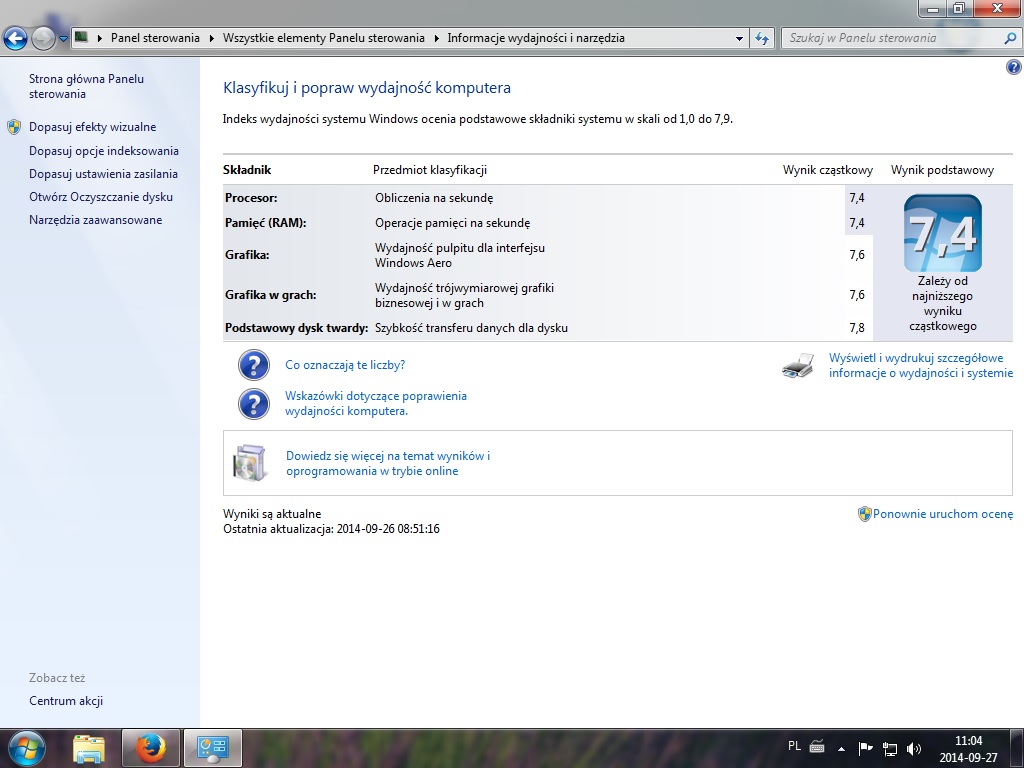This screenshot has width=1024, height=768.
Task: Open Dopasuj ustawienia zasilania link
Action: [x=103, y=174]
